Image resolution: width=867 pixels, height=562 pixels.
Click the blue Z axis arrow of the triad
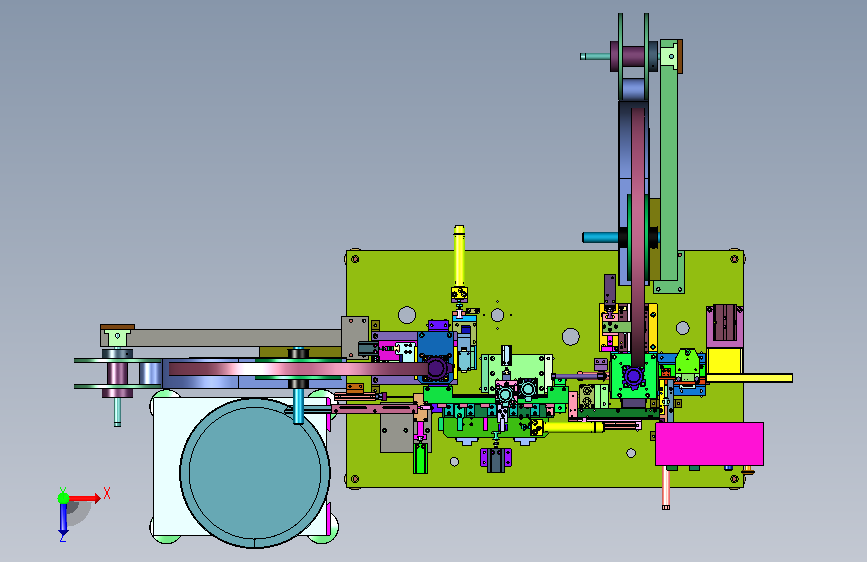(x=63, y=518)
